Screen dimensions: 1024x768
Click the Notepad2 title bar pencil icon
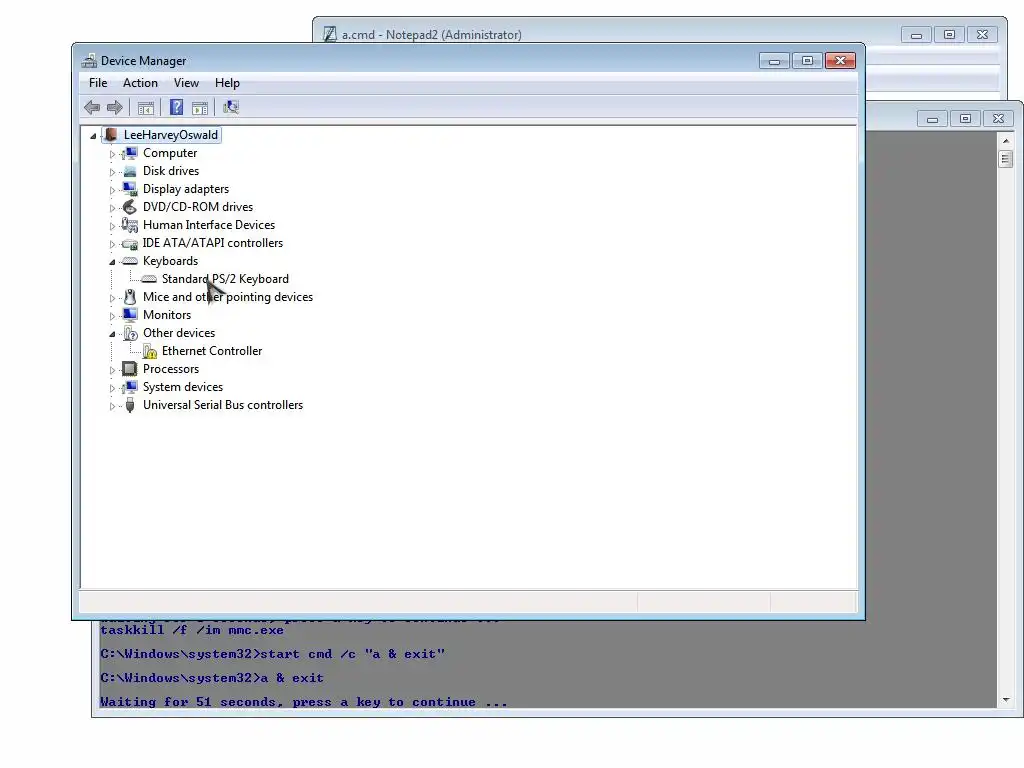click(x=330, y=34)
